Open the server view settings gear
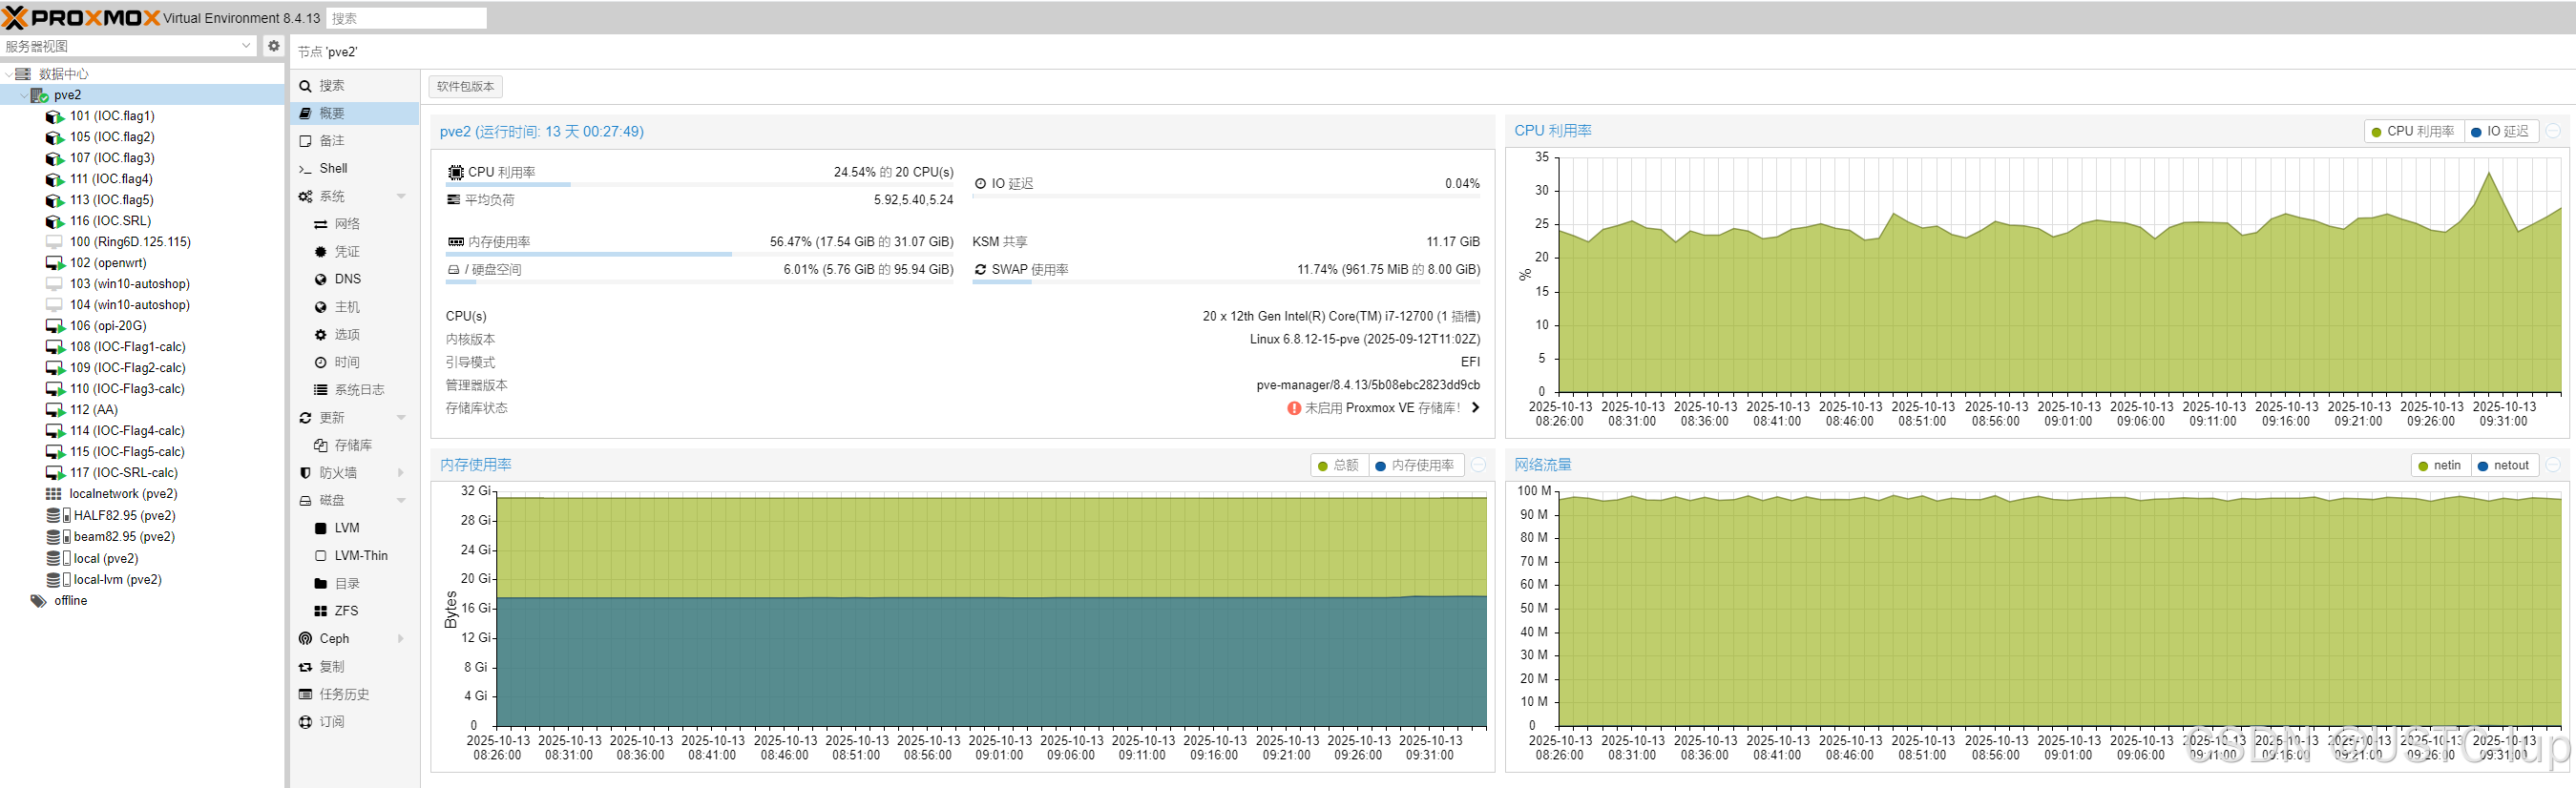Viewport: 2576px width, 788px height. 274,46
